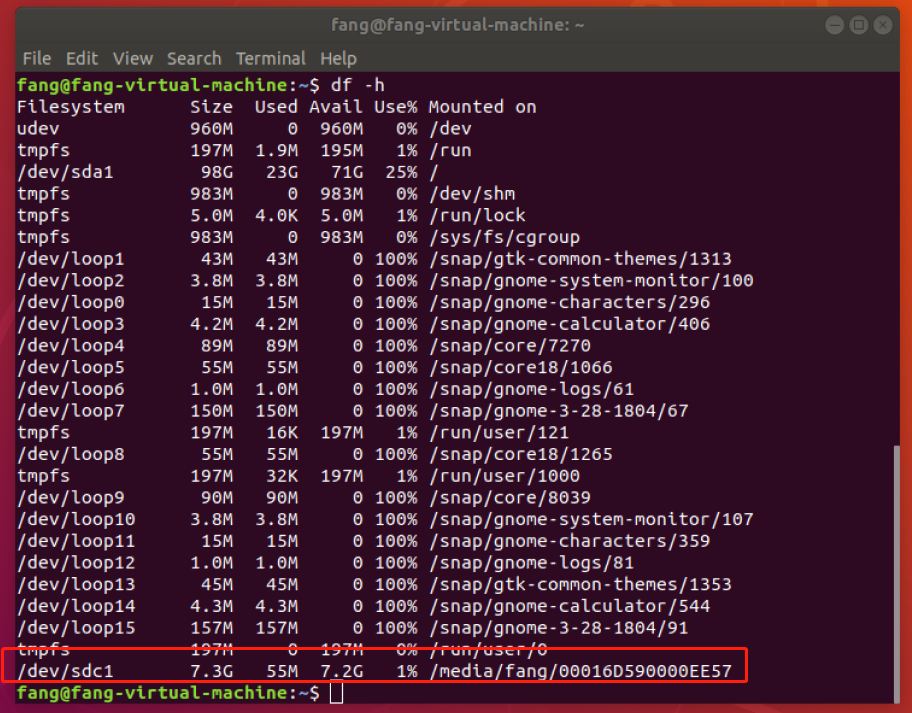Click the '/dev/loop15' filesystem entry
This screenshot has width=912, height=713.
click(76, 628)
